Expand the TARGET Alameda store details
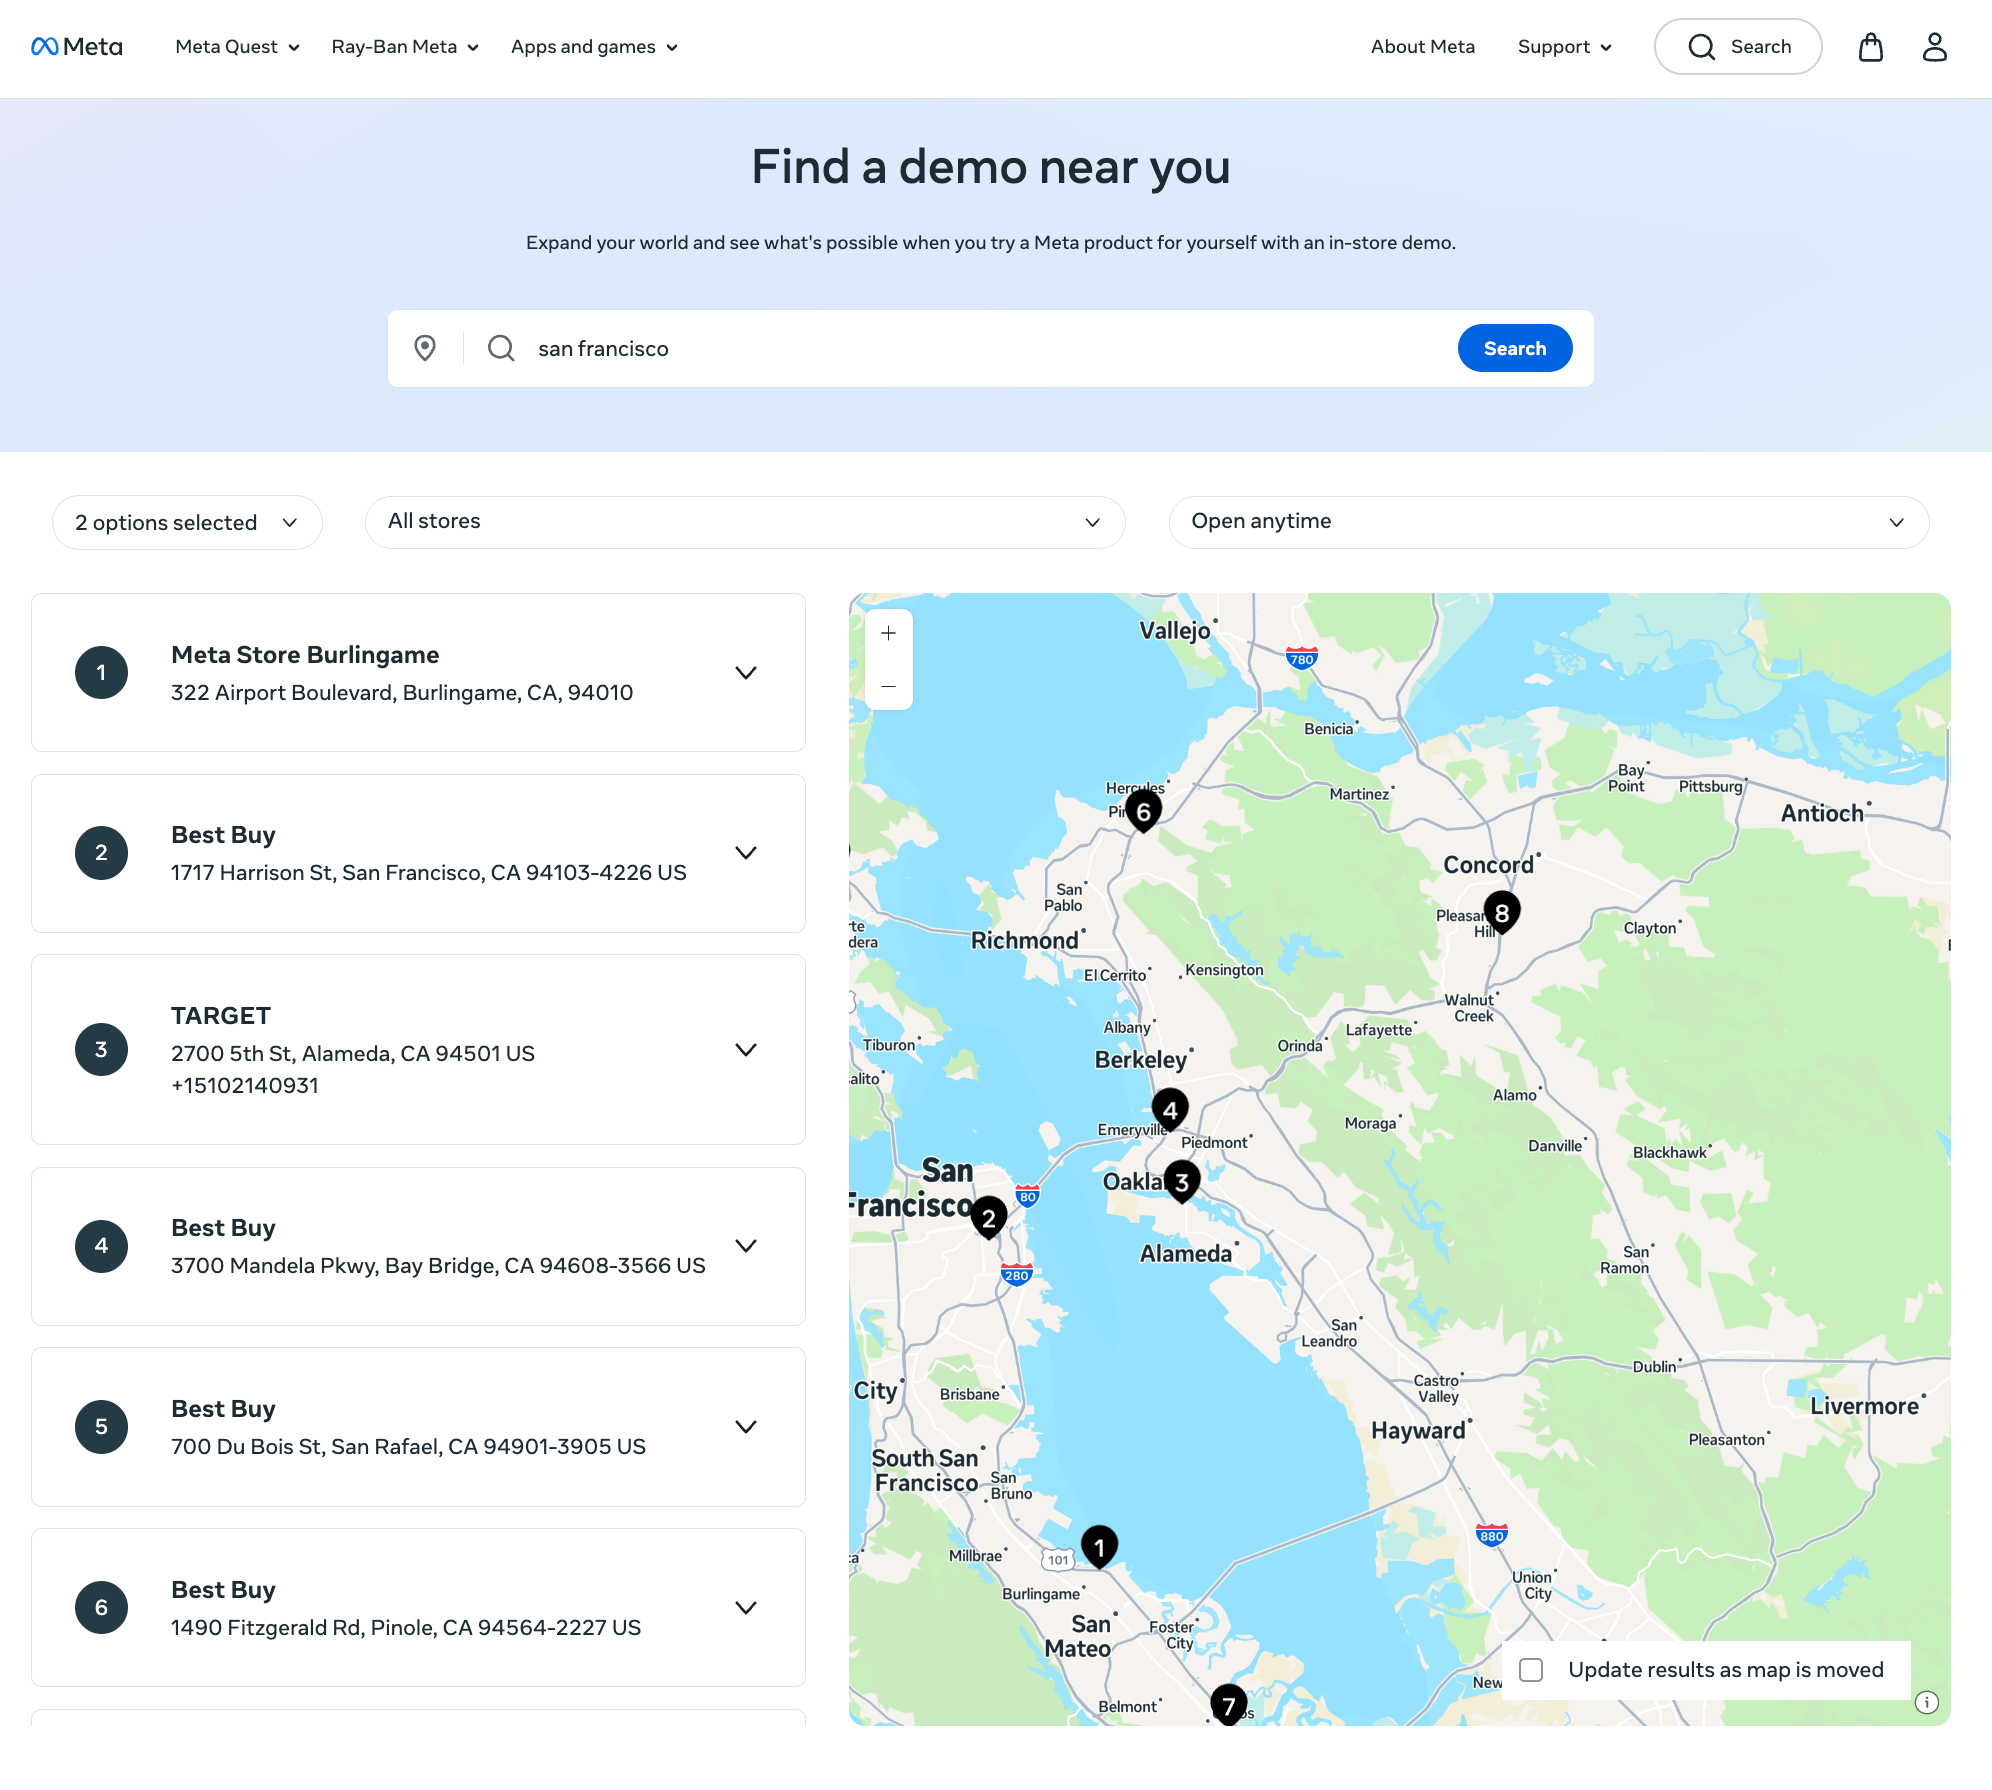The width and height of the screenshot is (1992, 1790). pyautogui.click(x=746, y=1050)
